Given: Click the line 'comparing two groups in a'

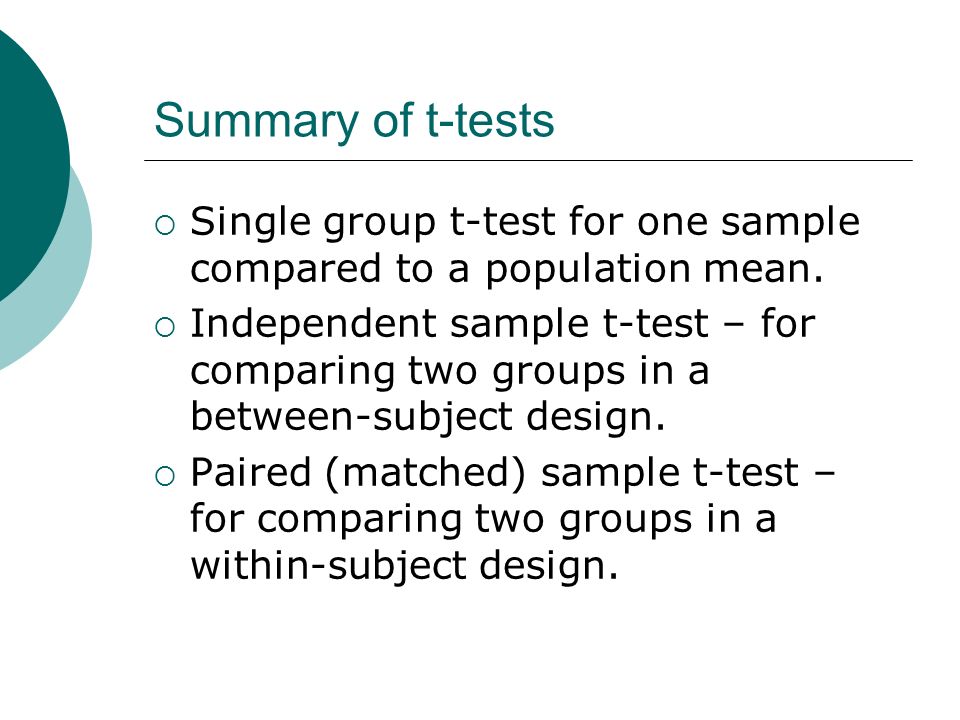Looking at the screenshot, I should 449,373.
